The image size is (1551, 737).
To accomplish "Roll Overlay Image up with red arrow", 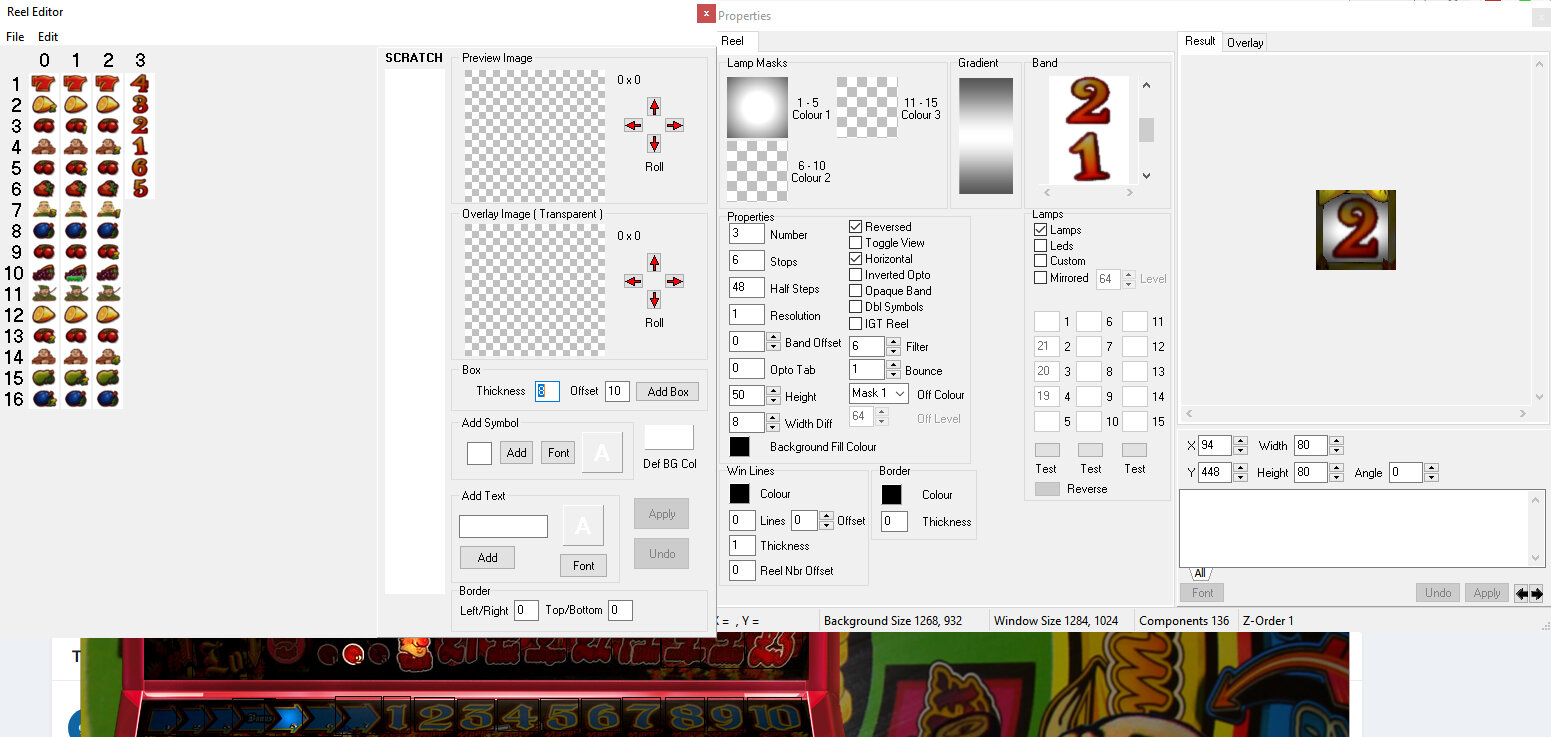I will point(654,262).
